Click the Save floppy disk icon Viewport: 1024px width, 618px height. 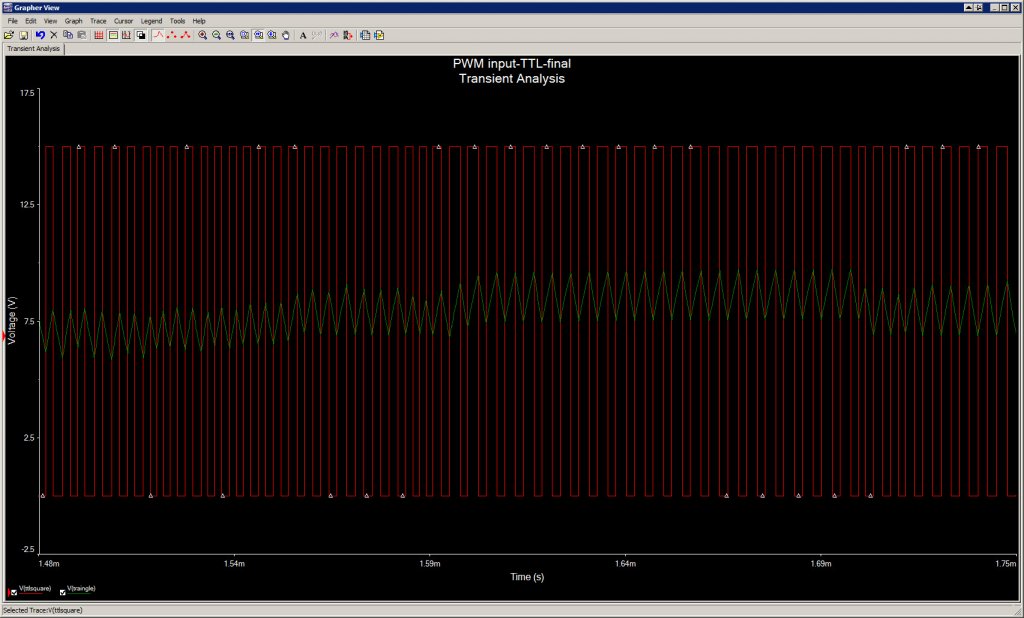tap(24, 35)
